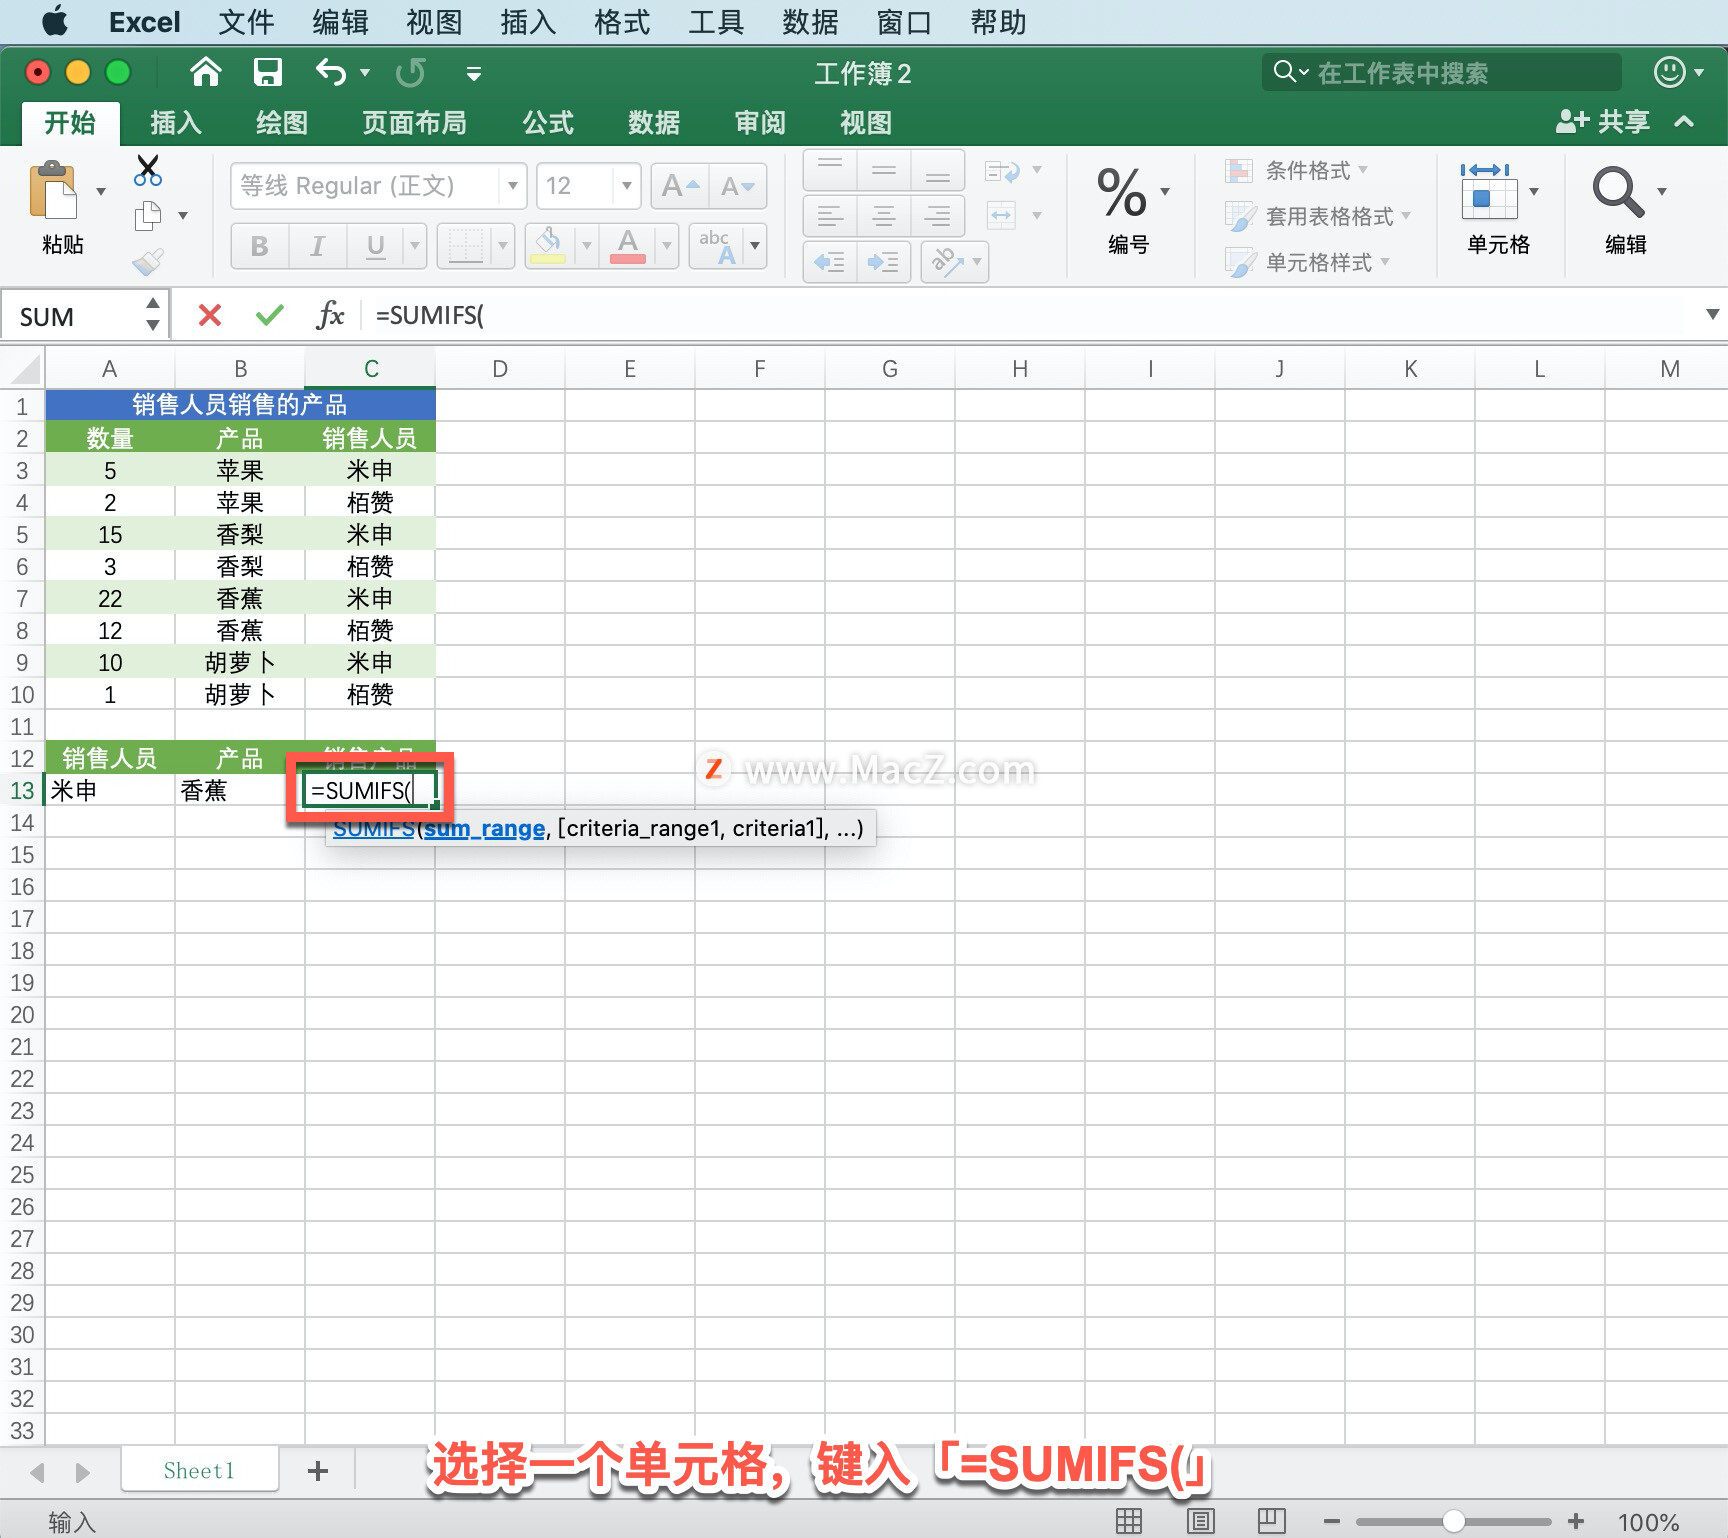The image size is (1728, 1538).
Task: Expand Conditional Formatting menu
Action: click(x=1363, y=170)
